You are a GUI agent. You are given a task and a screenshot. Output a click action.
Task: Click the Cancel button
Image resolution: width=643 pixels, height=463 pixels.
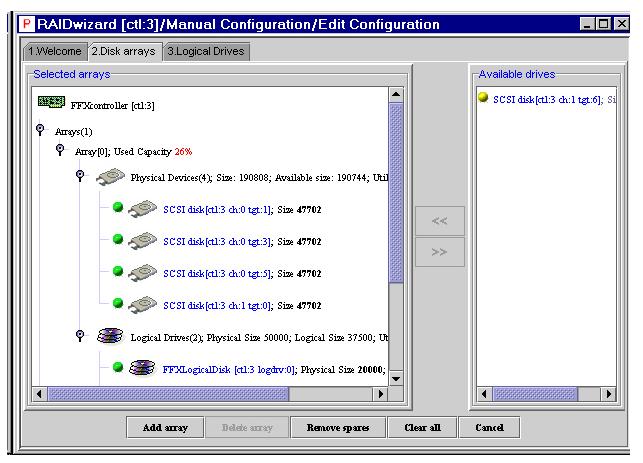click(x=490, y=428)
